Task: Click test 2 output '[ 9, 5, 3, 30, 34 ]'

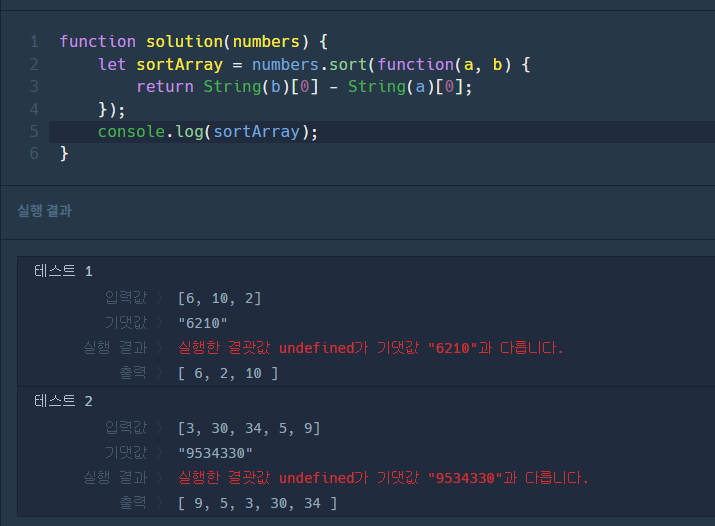Action: pyautogui.click(x=258, y=504)
